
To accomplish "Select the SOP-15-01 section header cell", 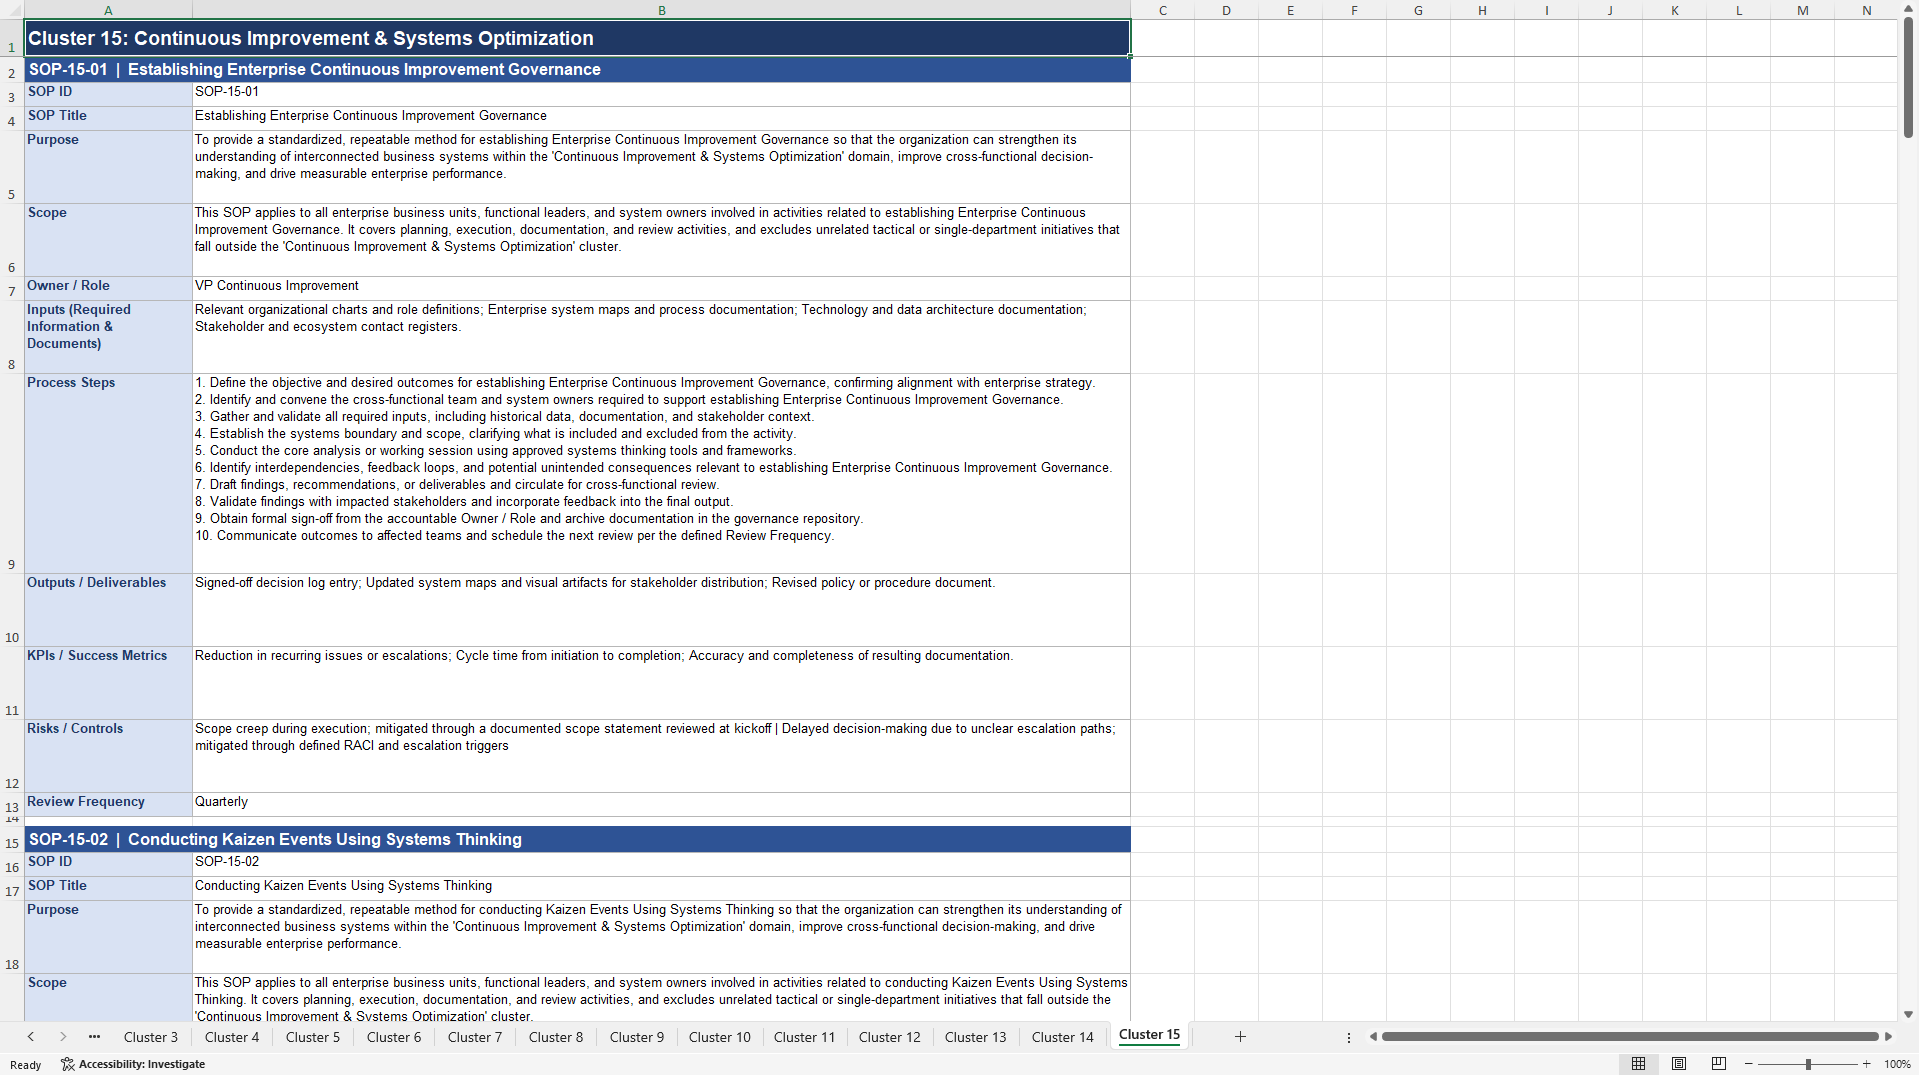I will (577, 69).
